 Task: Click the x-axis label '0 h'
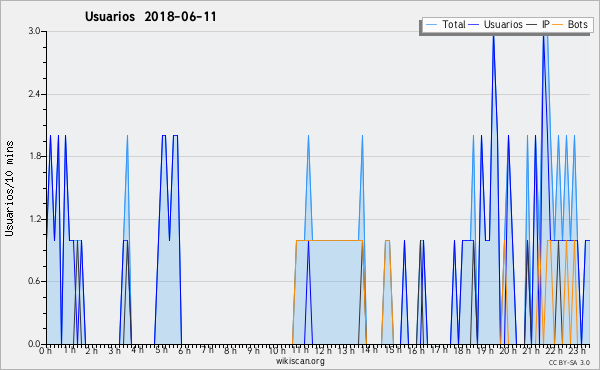click(x=45, y=350)
